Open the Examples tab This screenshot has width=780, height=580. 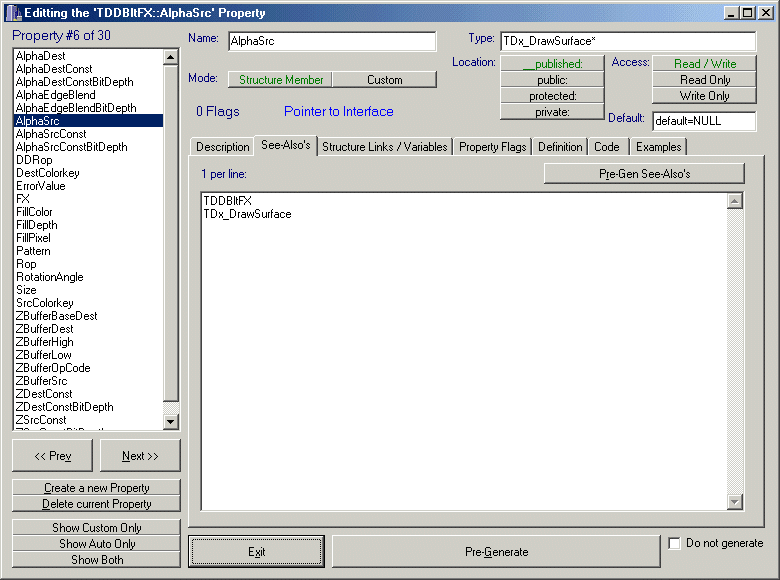point(658,147)
